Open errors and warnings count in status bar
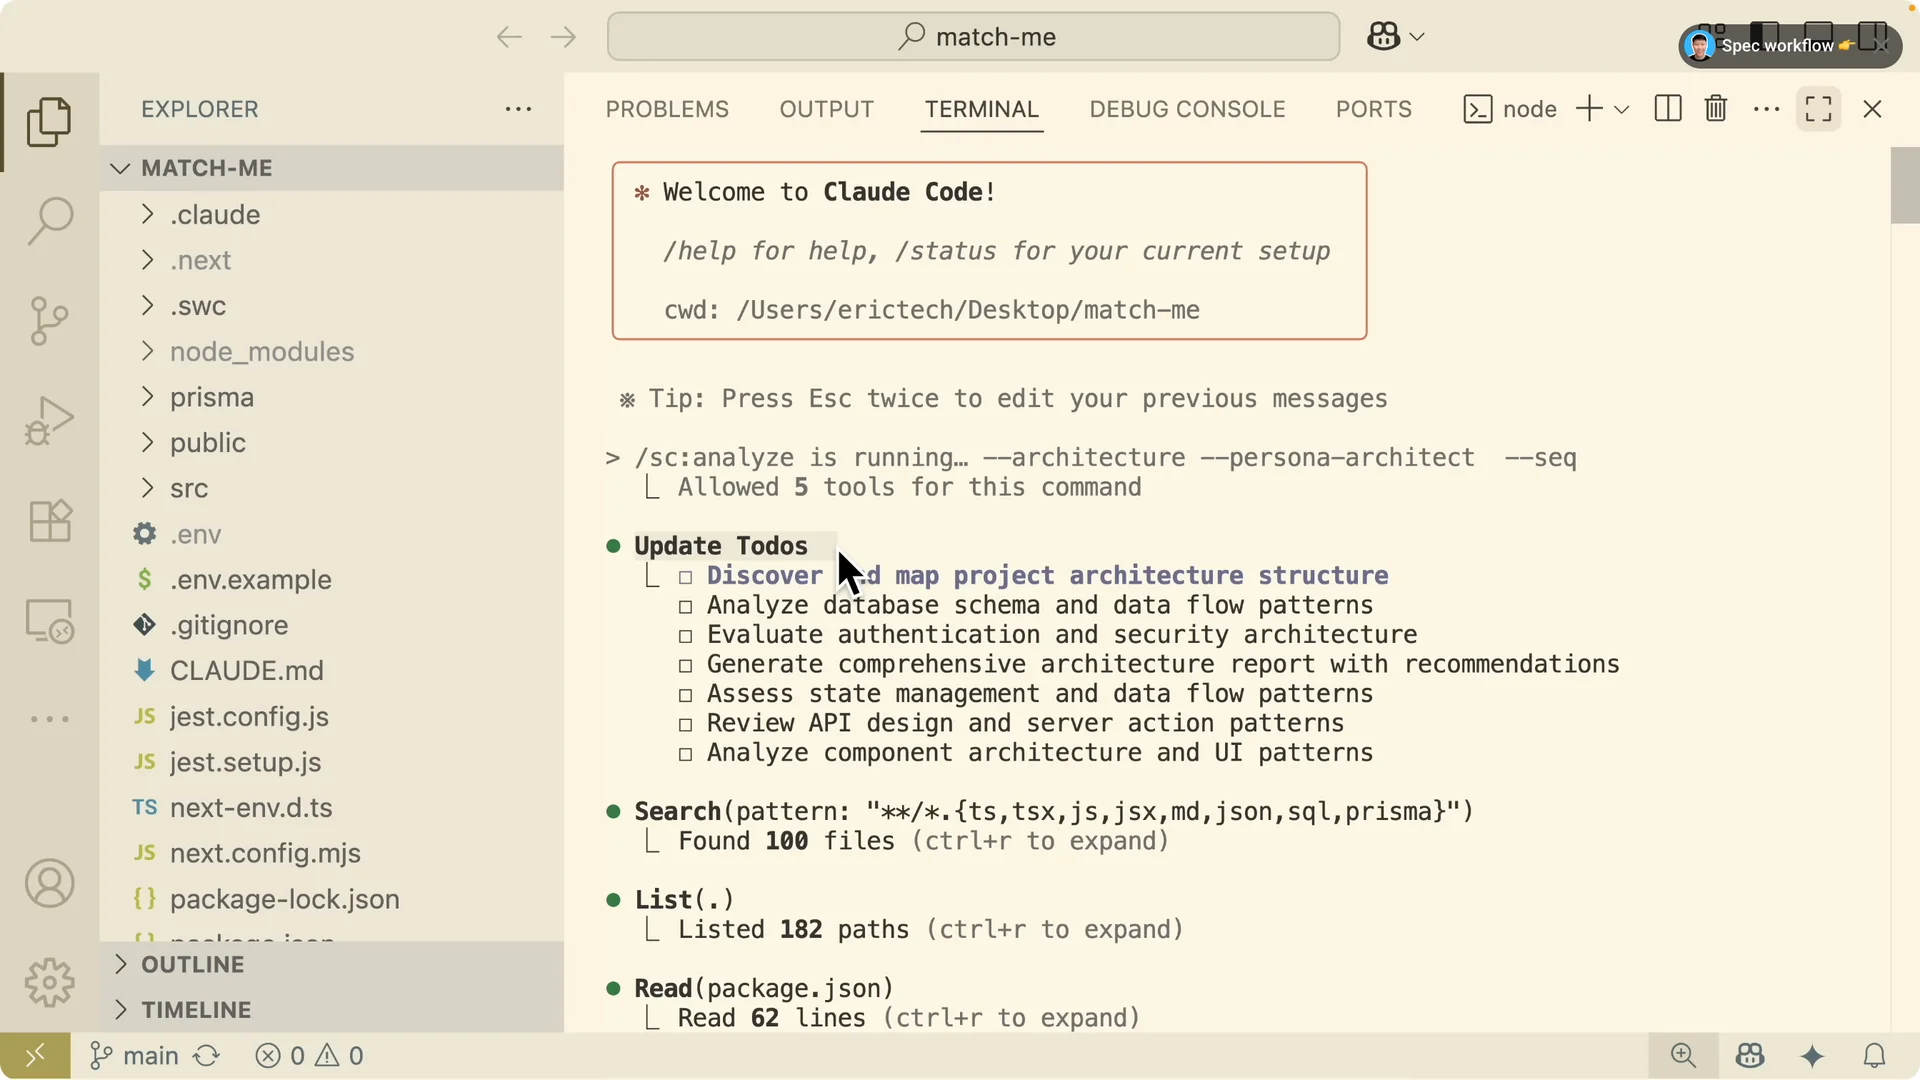The height and width of the screenshot is (1080, 1920). pyautogui.click(x=309, y=1056)
